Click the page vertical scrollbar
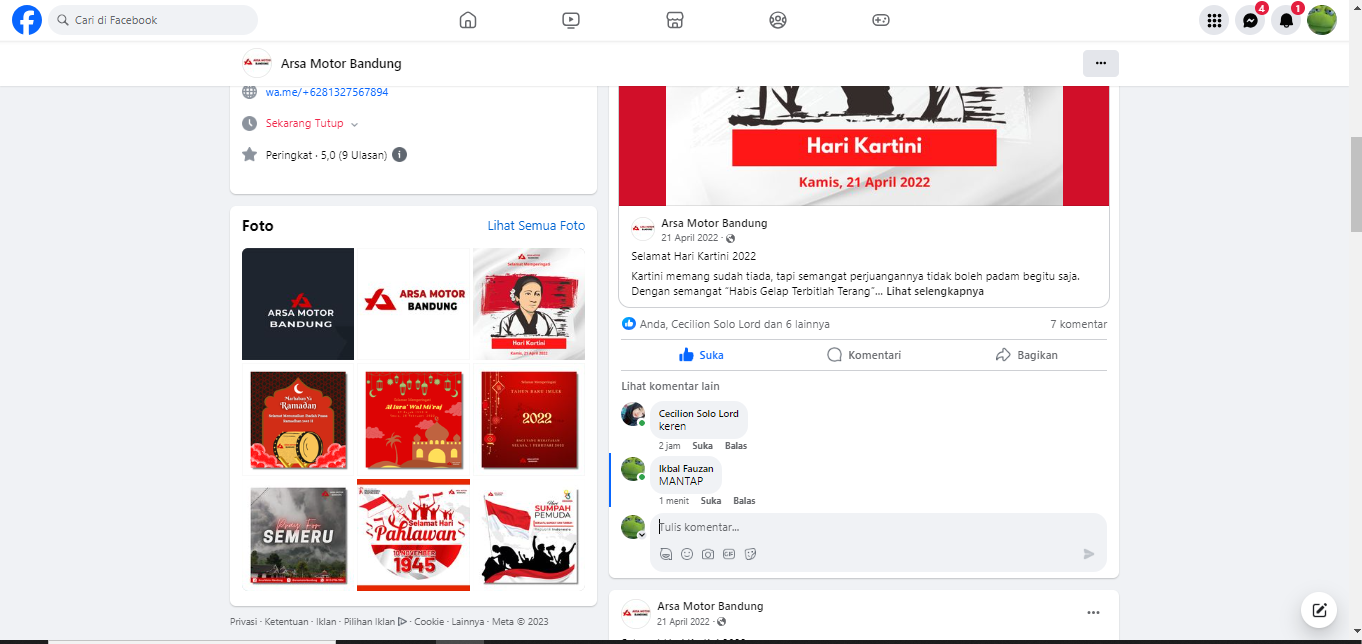 [x=1356, y=185]
